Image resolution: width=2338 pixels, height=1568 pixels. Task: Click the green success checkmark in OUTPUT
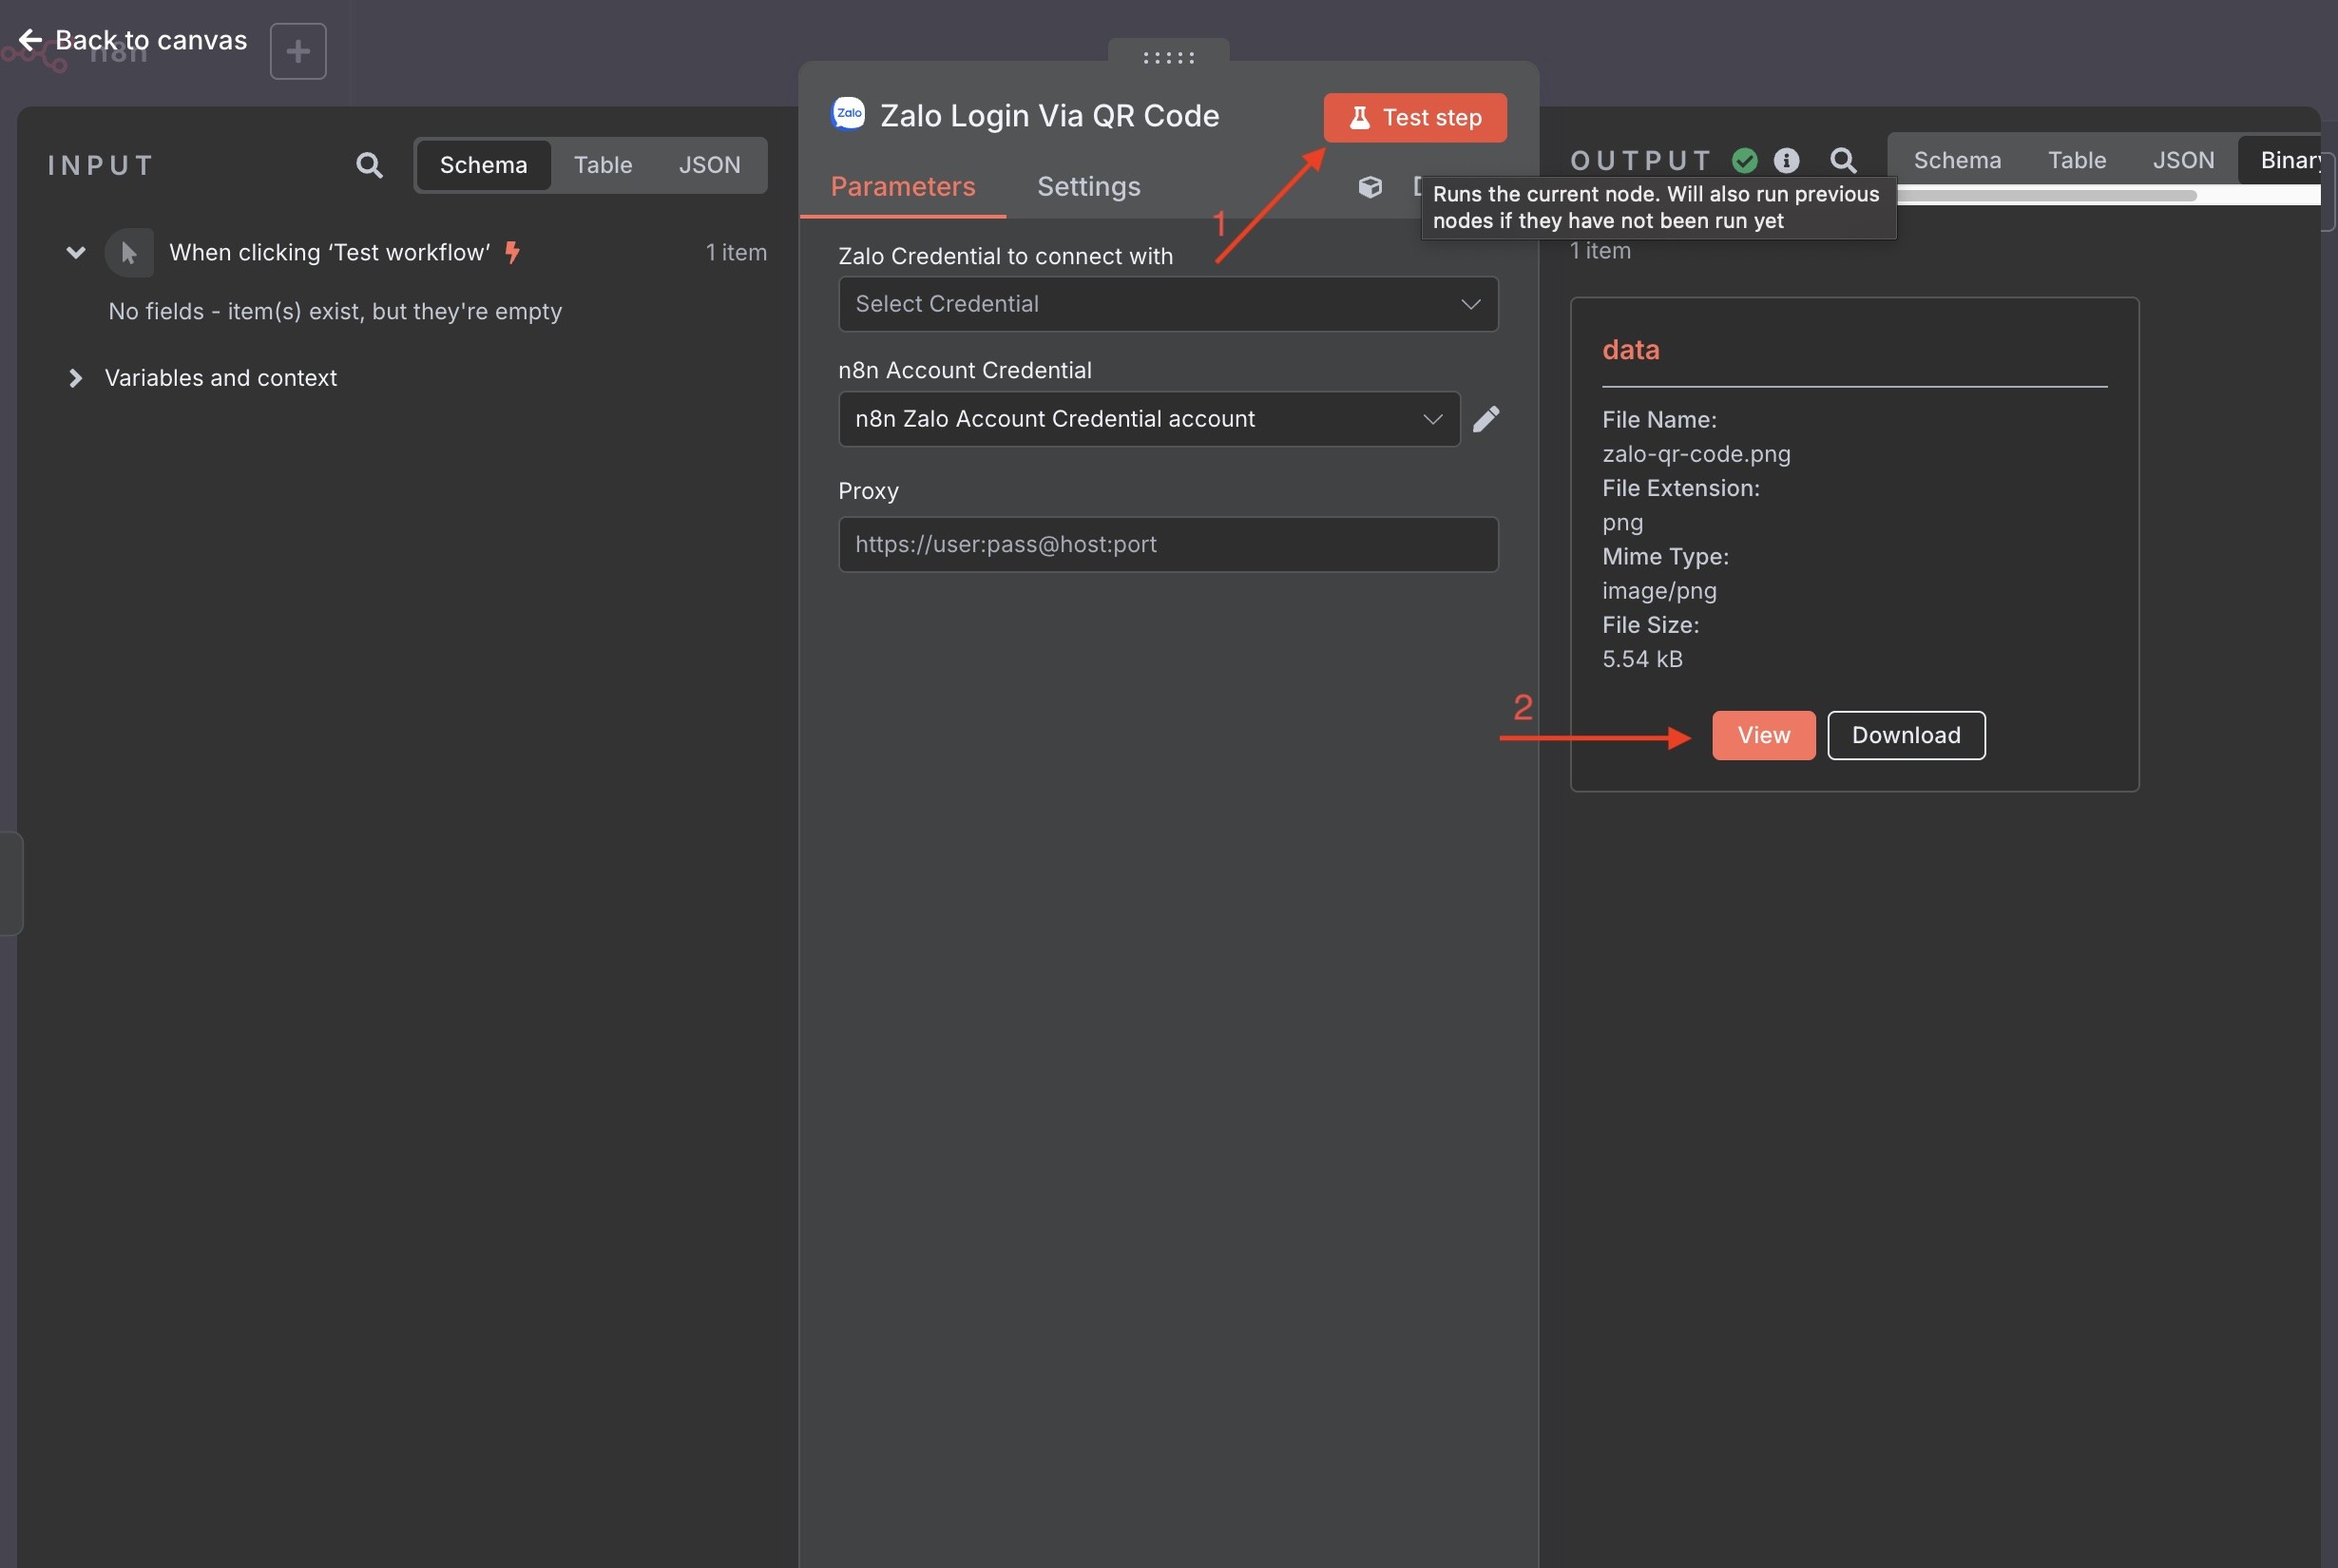1745,160
